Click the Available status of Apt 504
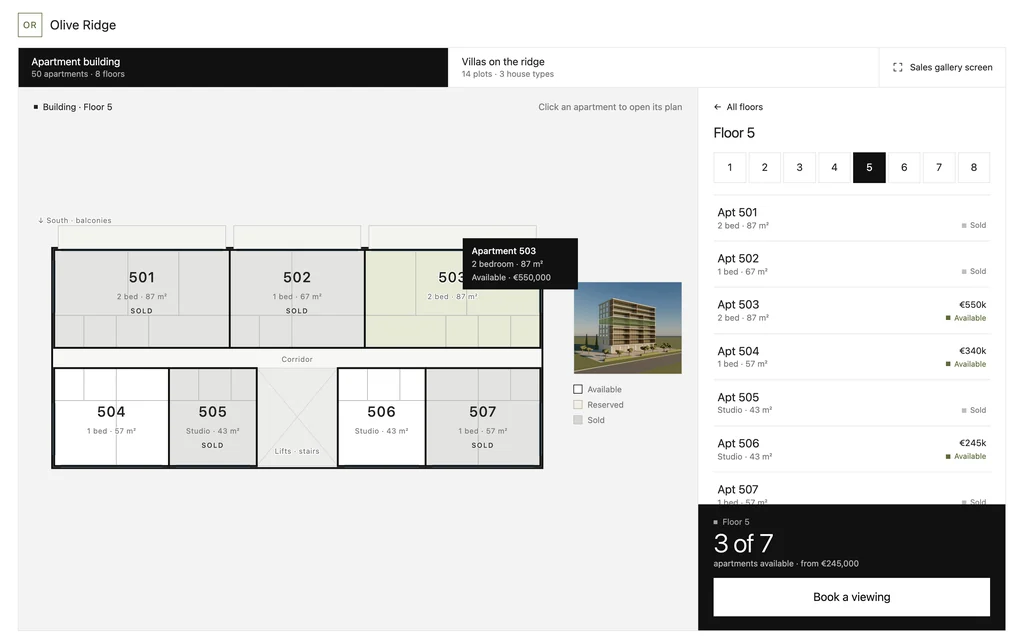1024x640 pixels. click(x=966, y=364)
